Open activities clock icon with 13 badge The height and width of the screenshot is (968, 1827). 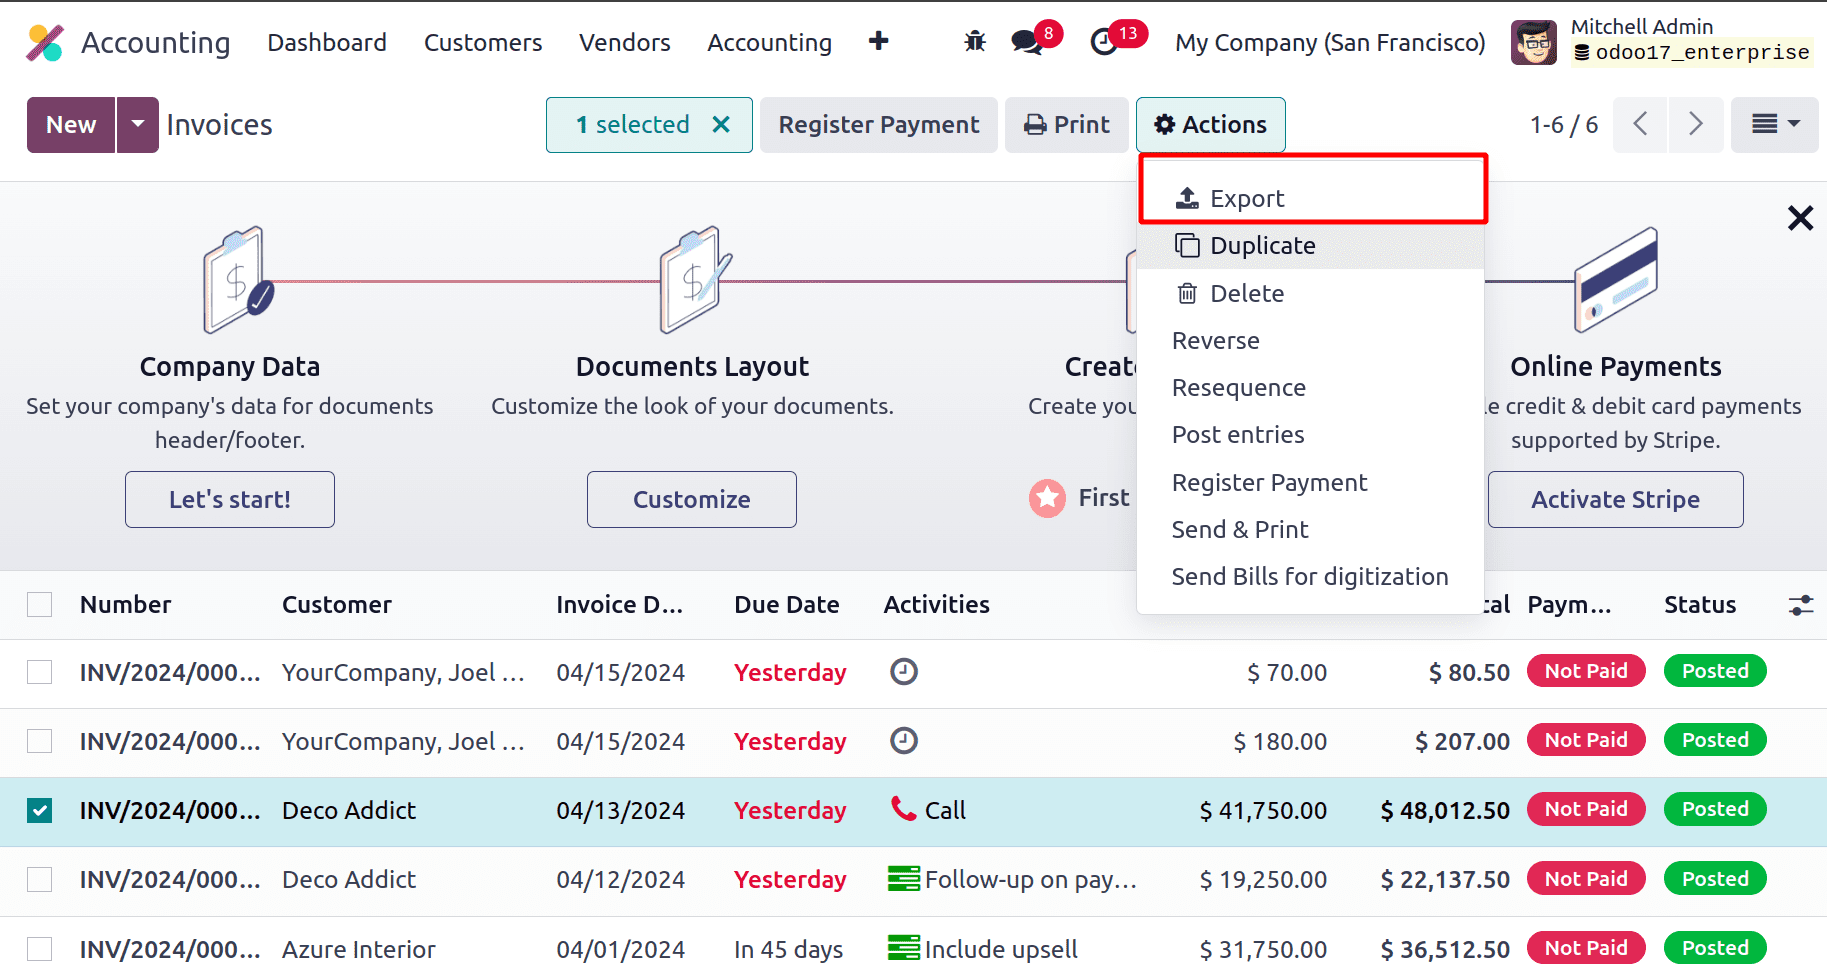point(1104,42)
